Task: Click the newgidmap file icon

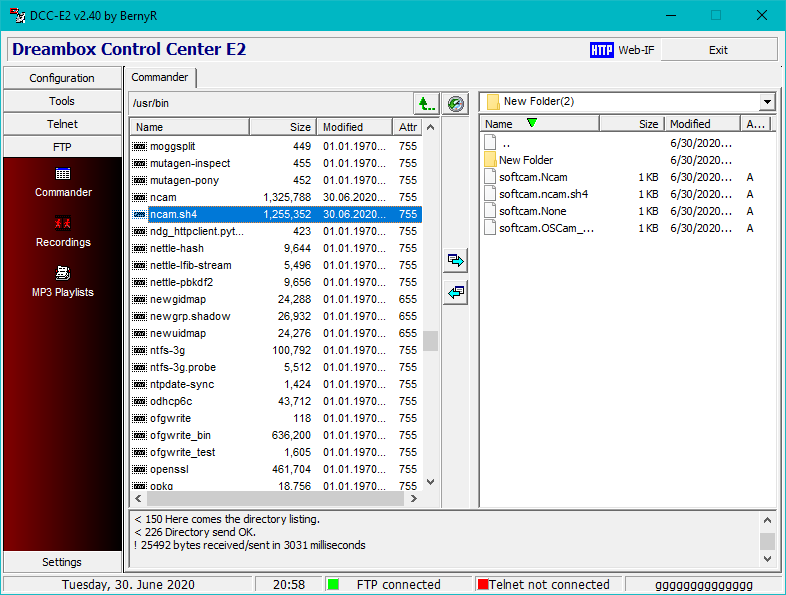Action: 139,299
